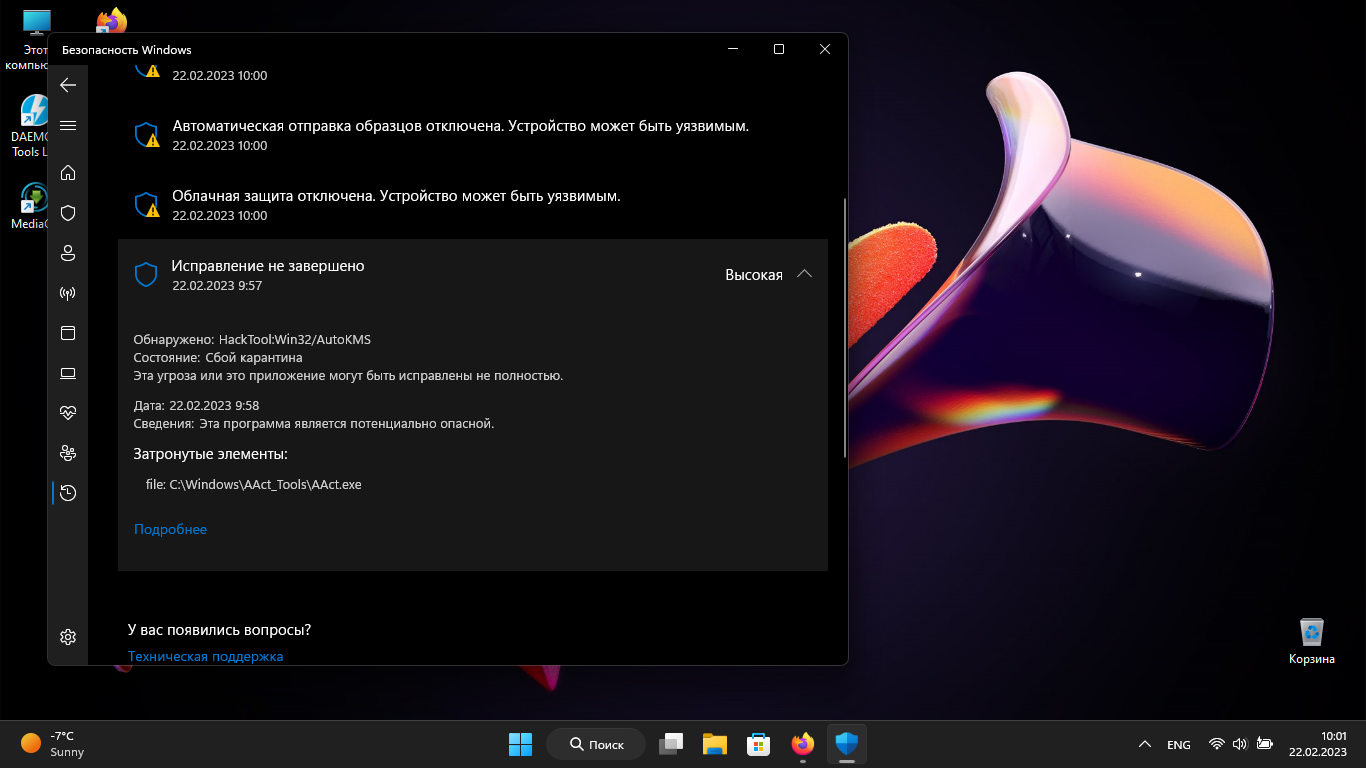Switch to Firefox in taskbar

point(802,744)
